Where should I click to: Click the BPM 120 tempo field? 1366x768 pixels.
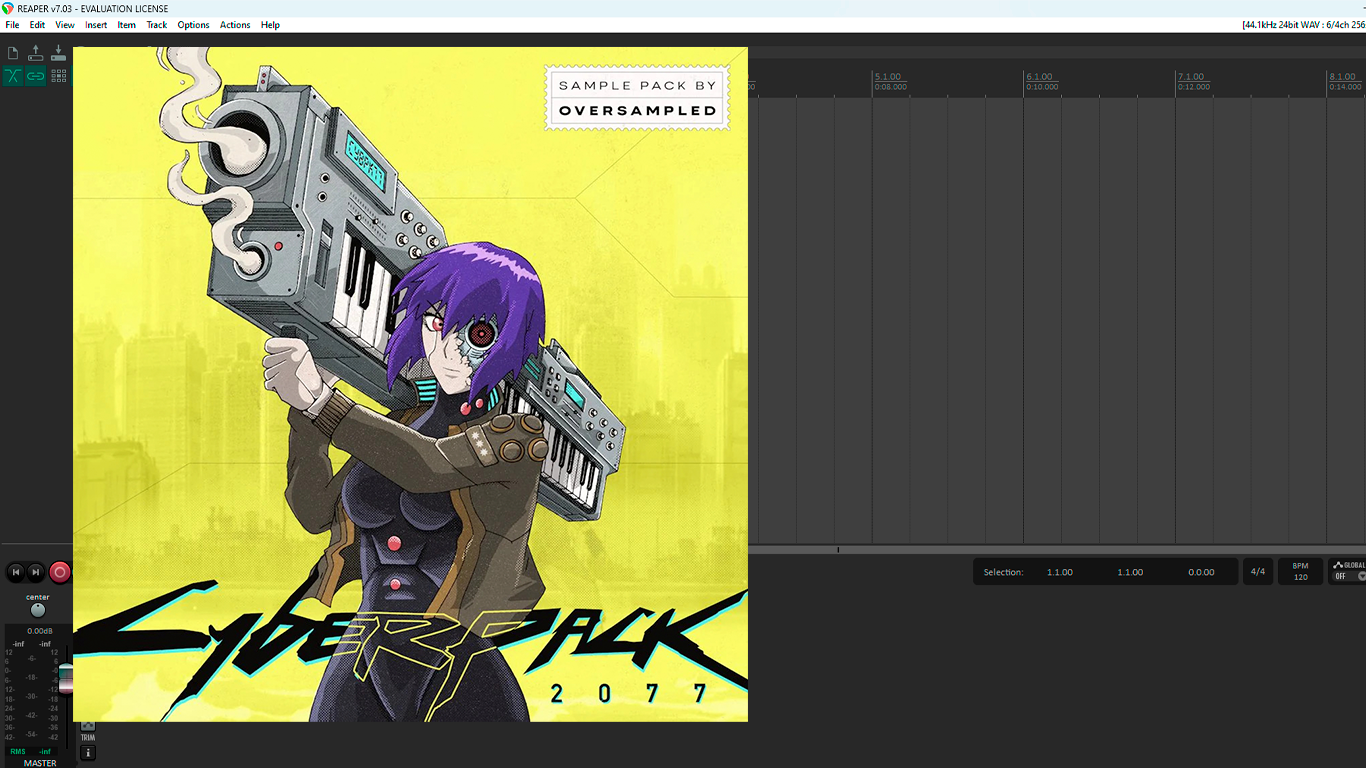coord(1300,572)
